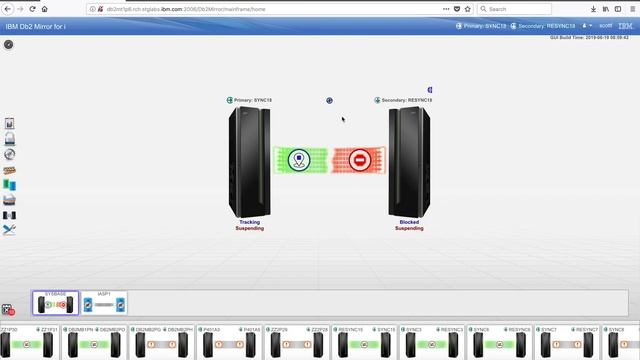Click the red blocked stop icon

pyautogui.click(x=360, y=160)
